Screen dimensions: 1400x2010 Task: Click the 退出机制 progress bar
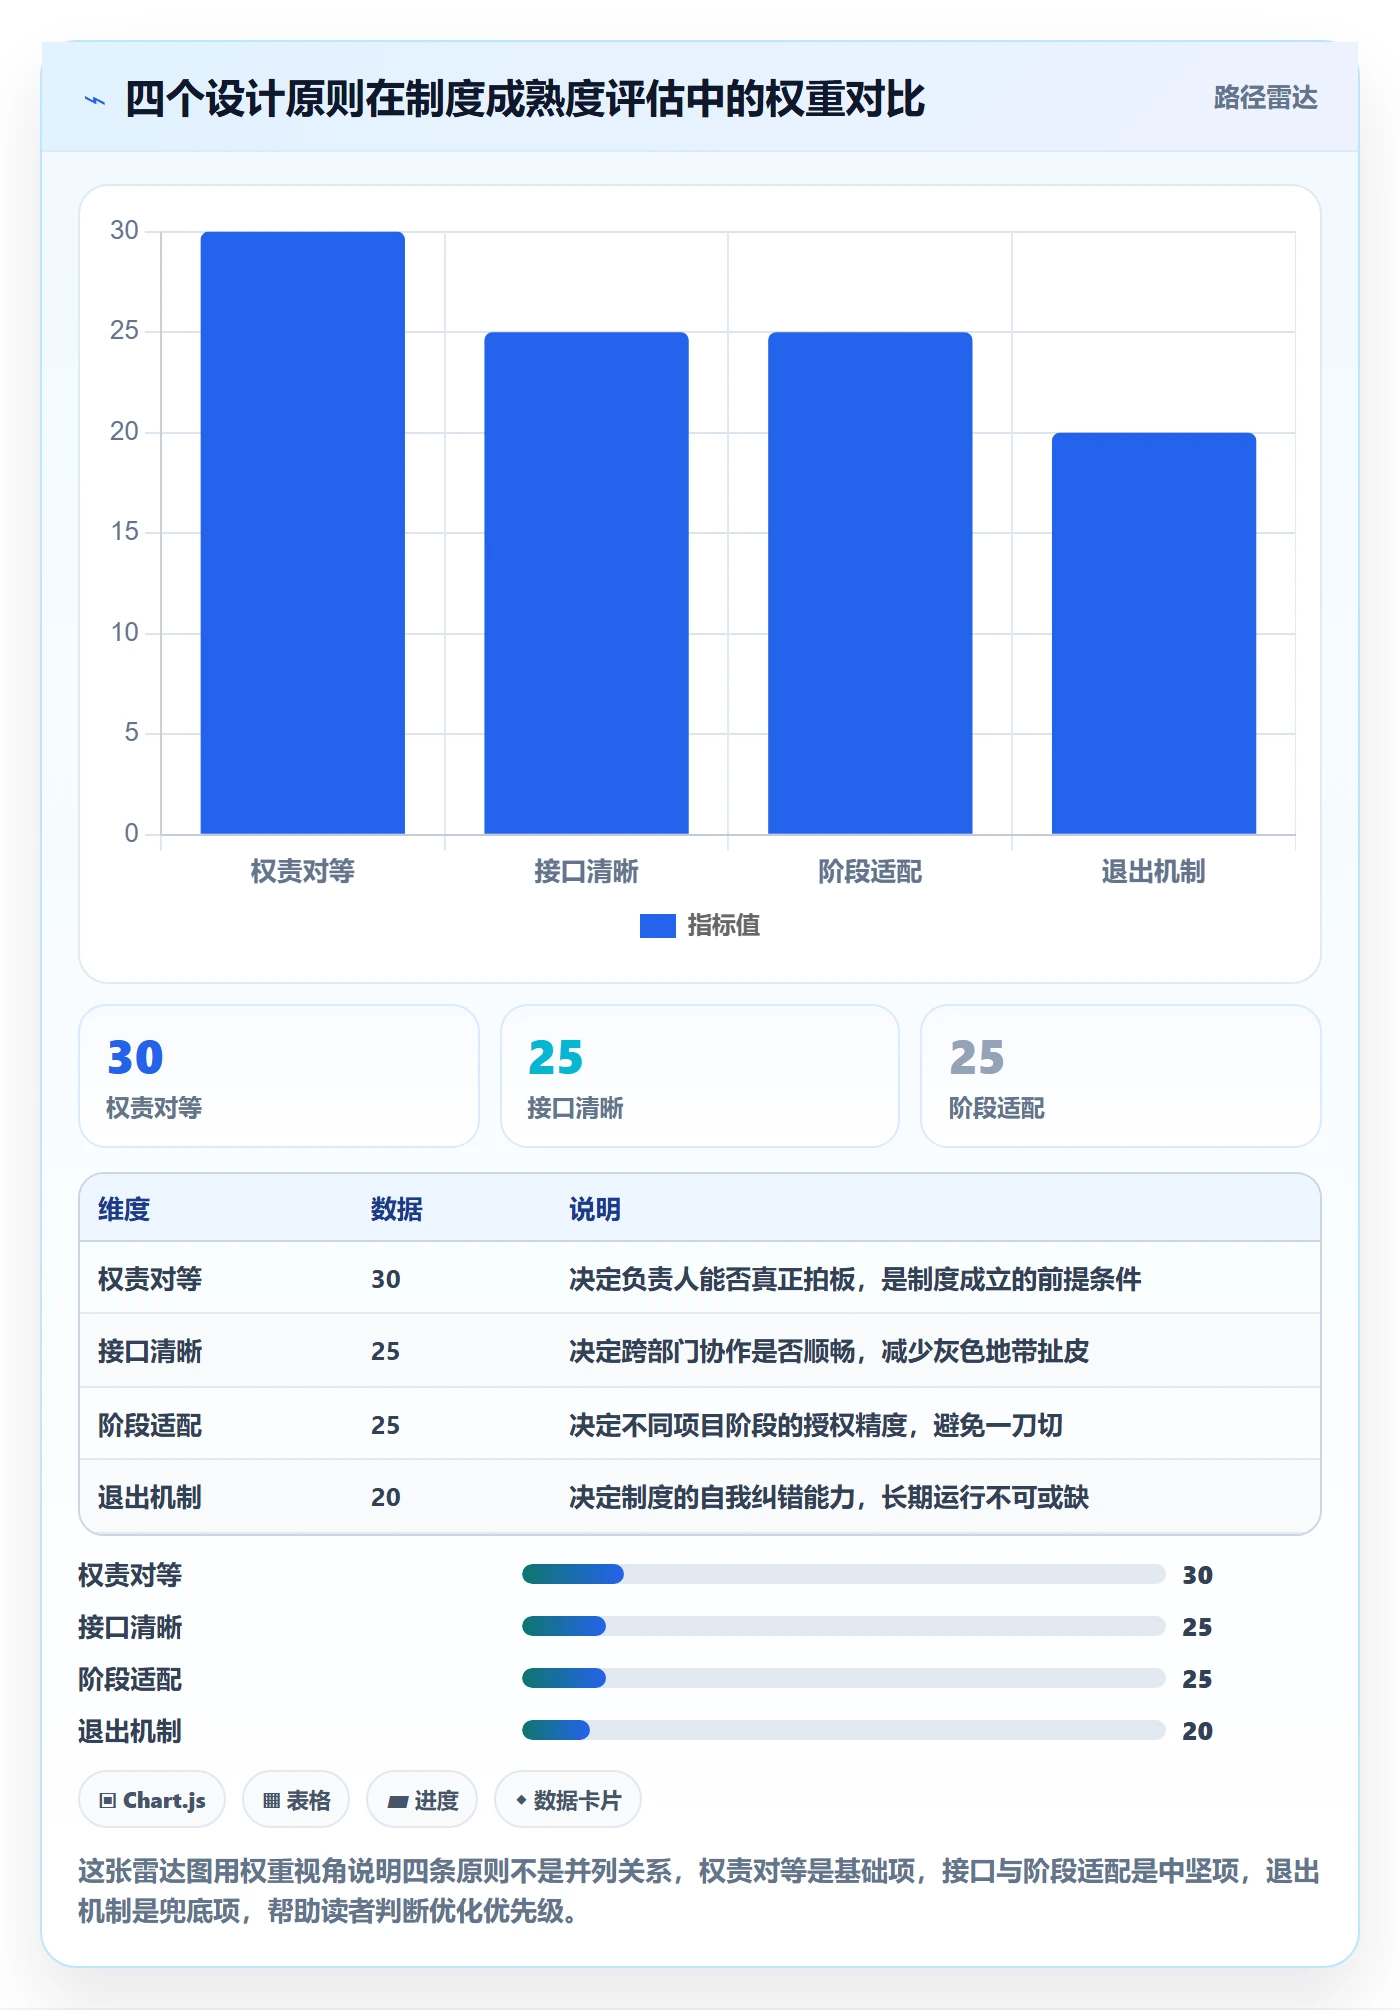[844, 1730]
